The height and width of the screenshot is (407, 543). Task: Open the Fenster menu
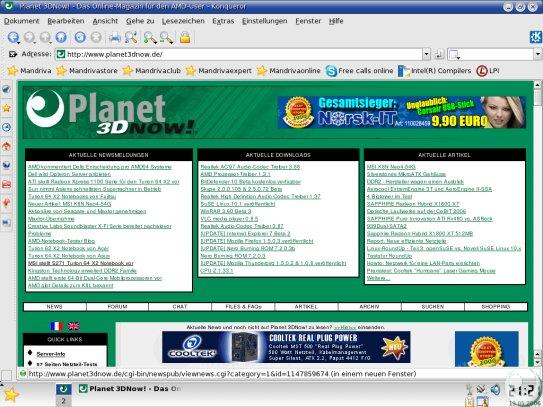(308, 21)
